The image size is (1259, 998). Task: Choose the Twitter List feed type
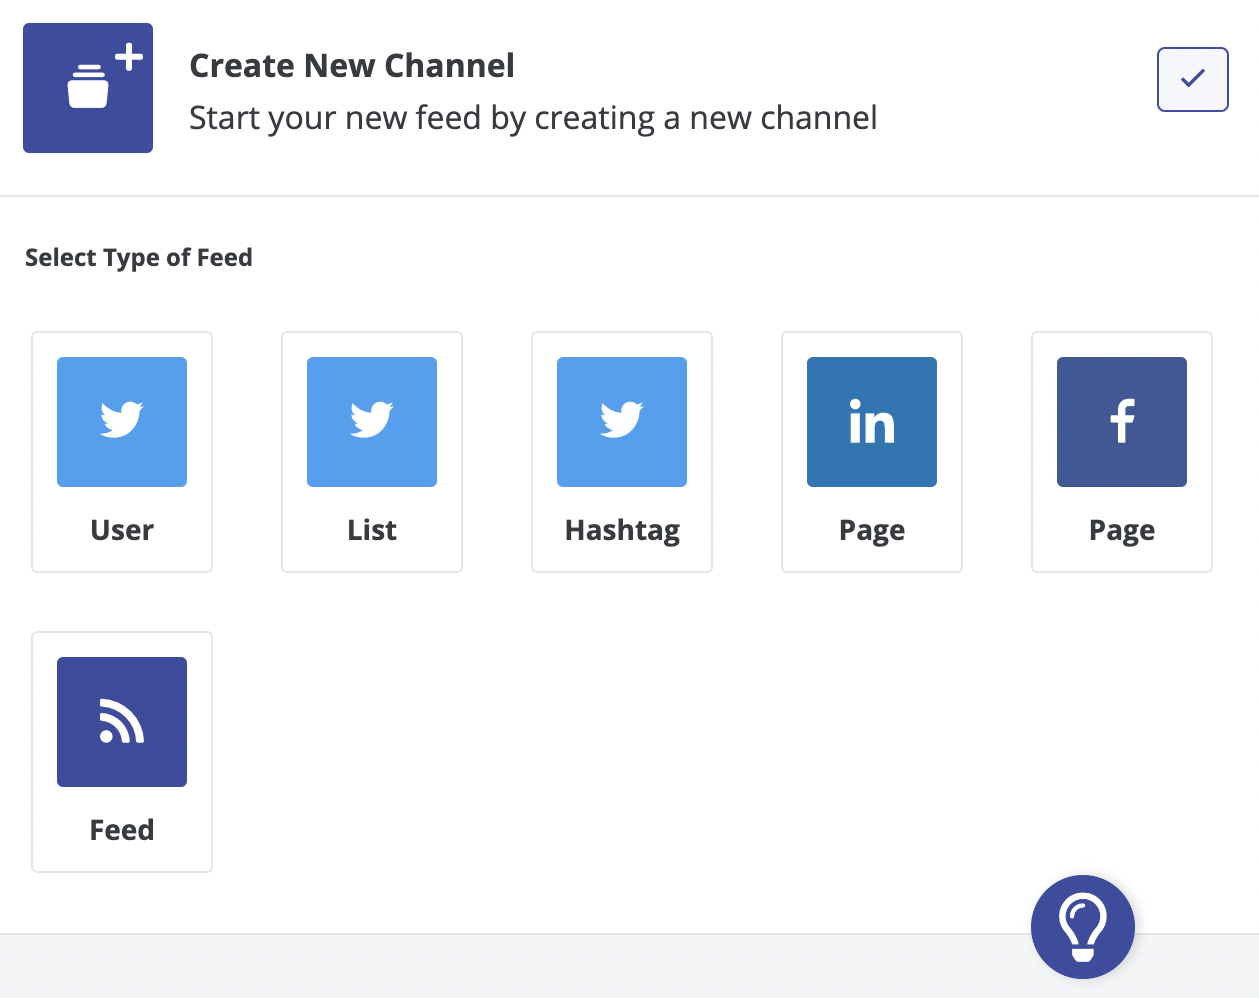pyautogui.click(x=372, y=452)
